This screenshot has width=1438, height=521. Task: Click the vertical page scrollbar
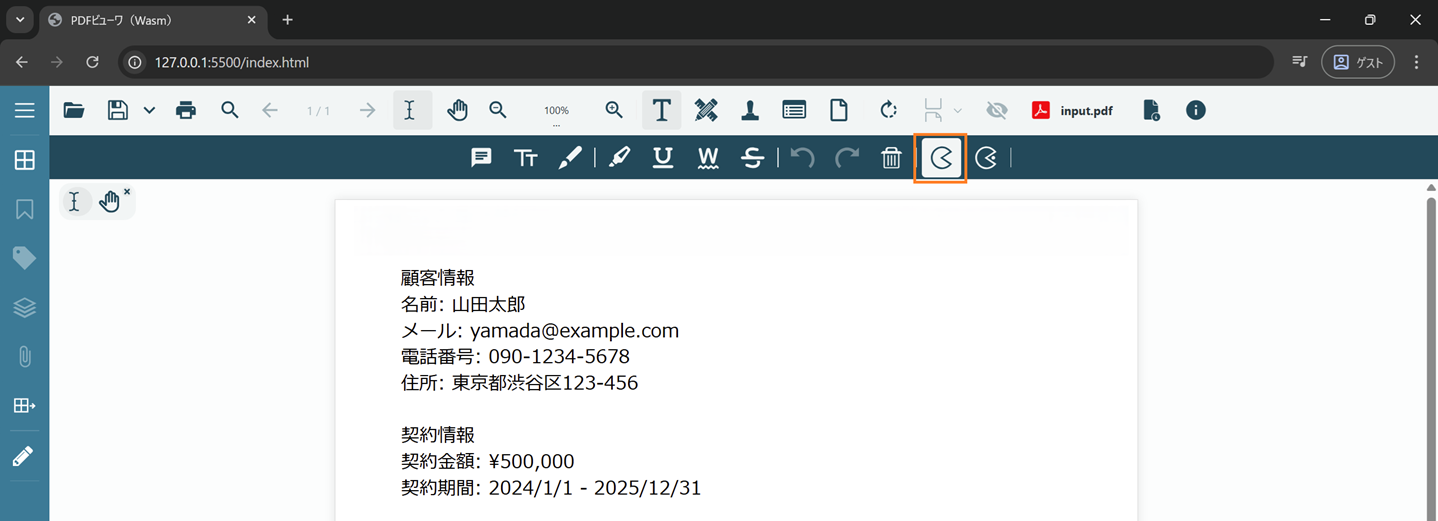tap(1430, 350)
